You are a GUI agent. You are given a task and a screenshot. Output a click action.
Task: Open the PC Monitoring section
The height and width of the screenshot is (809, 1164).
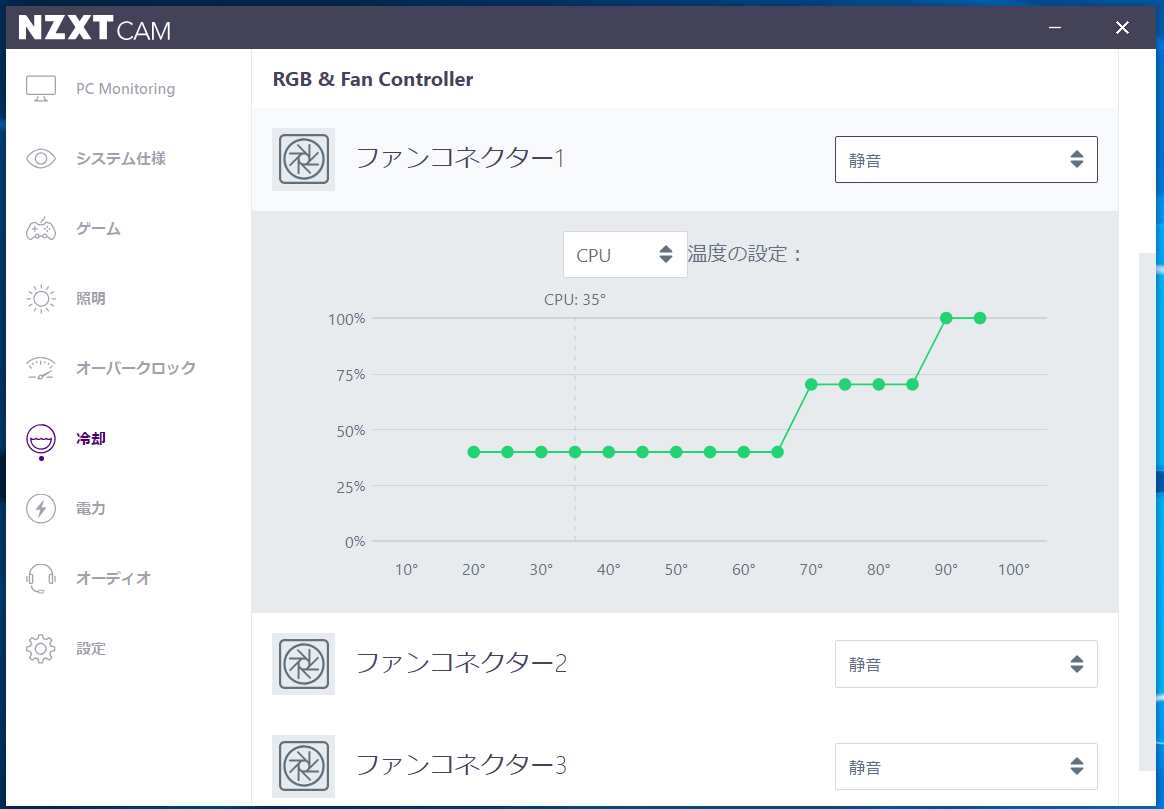[x=125, y=88]
